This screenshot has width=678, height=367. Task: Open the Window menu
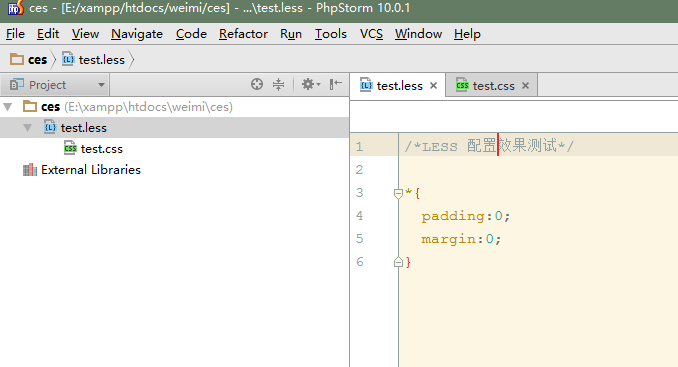pos(418,34)
